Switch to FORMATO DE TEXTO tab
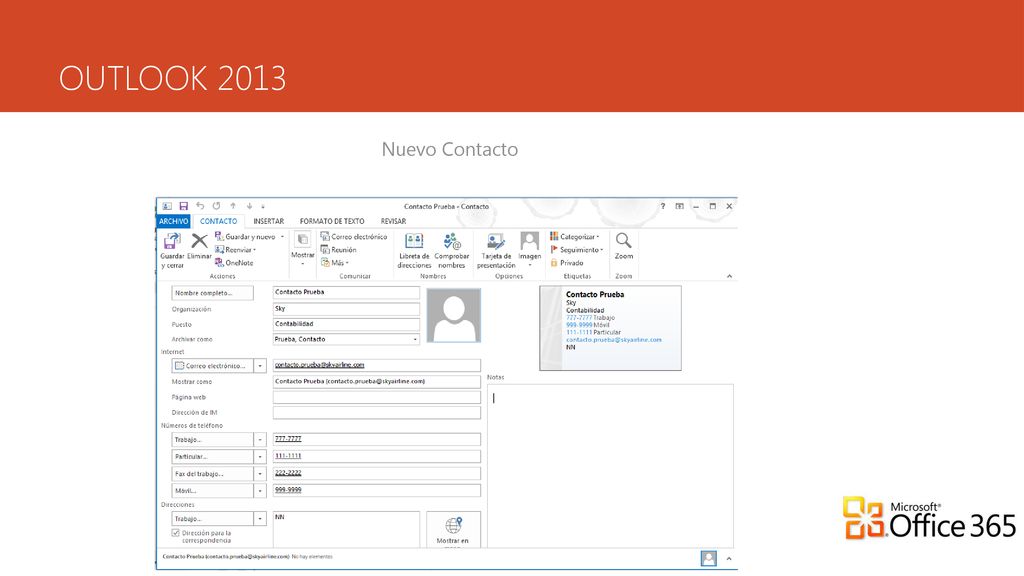Viewport: 1024px width, 576px height. point(332,221)
